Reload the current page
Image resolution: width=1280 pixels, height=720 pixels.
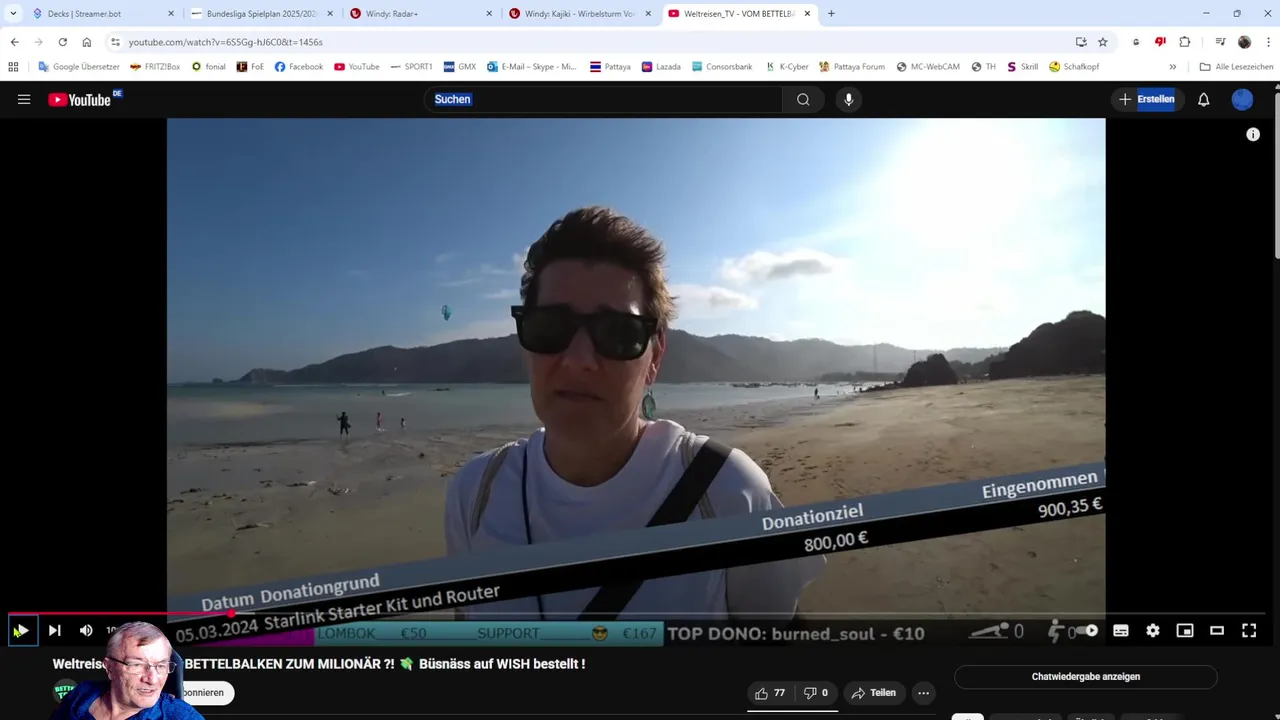62,42
